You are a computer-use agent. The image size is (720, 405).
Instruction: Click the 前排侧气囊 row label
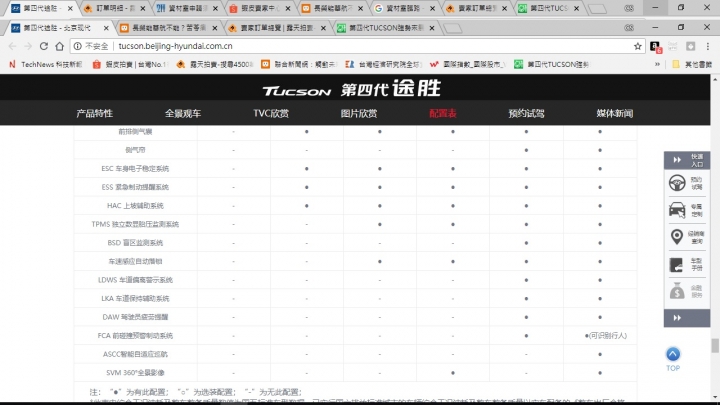[135, 131]
